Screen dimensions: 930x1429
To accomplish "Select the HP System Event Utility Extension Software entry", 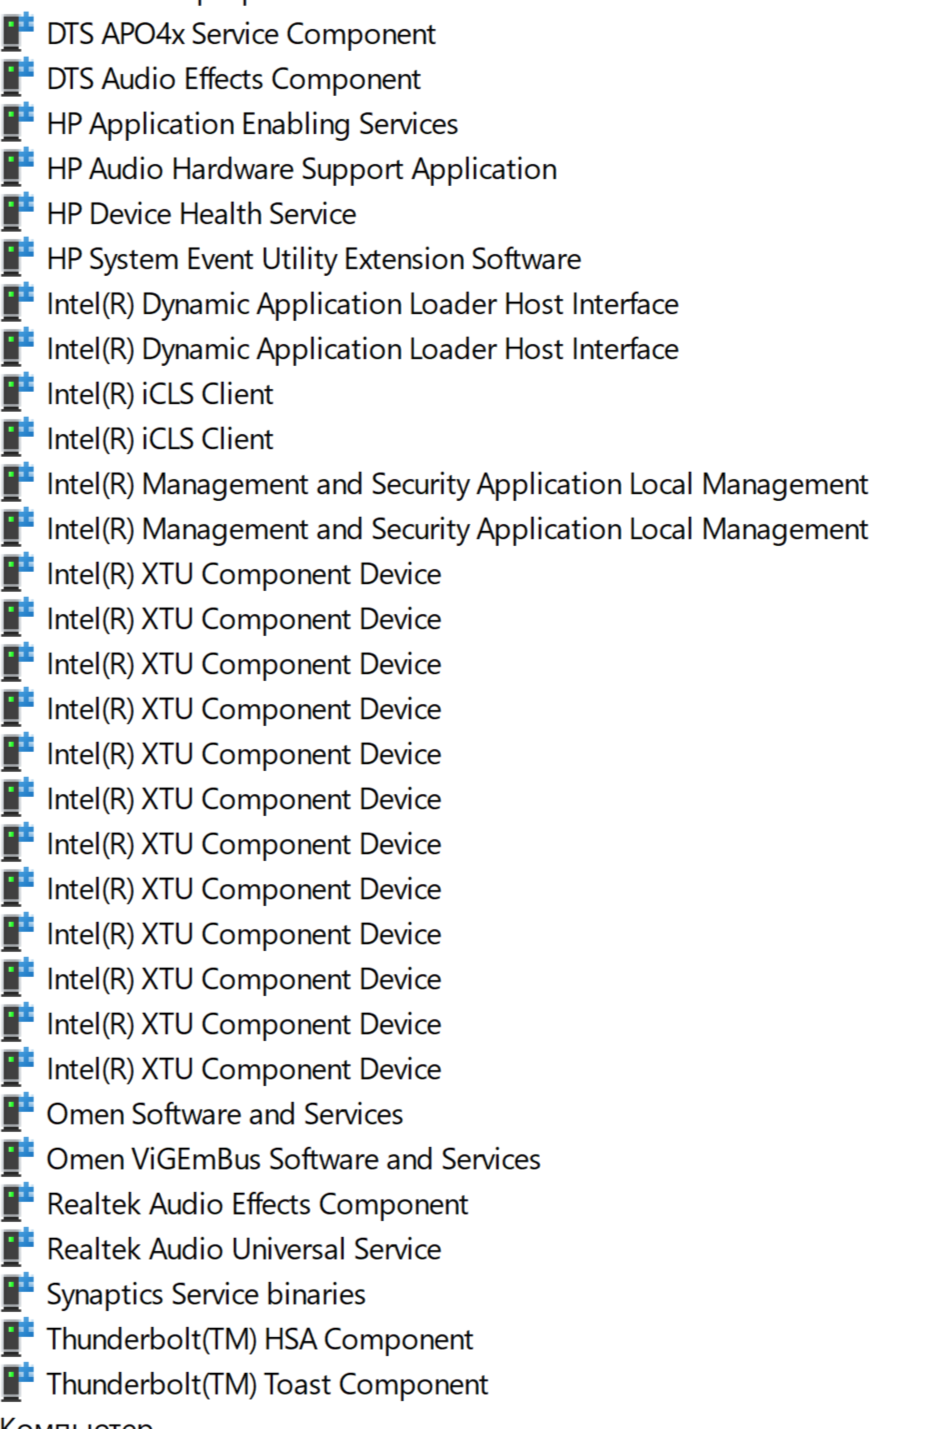I will click(313, 258).
